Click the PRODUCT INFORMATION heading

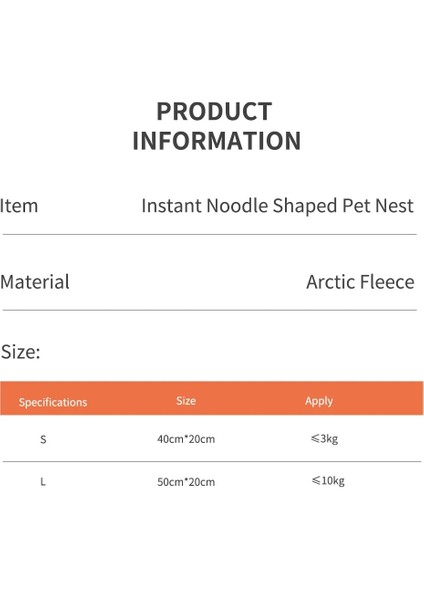coord(216,126)
